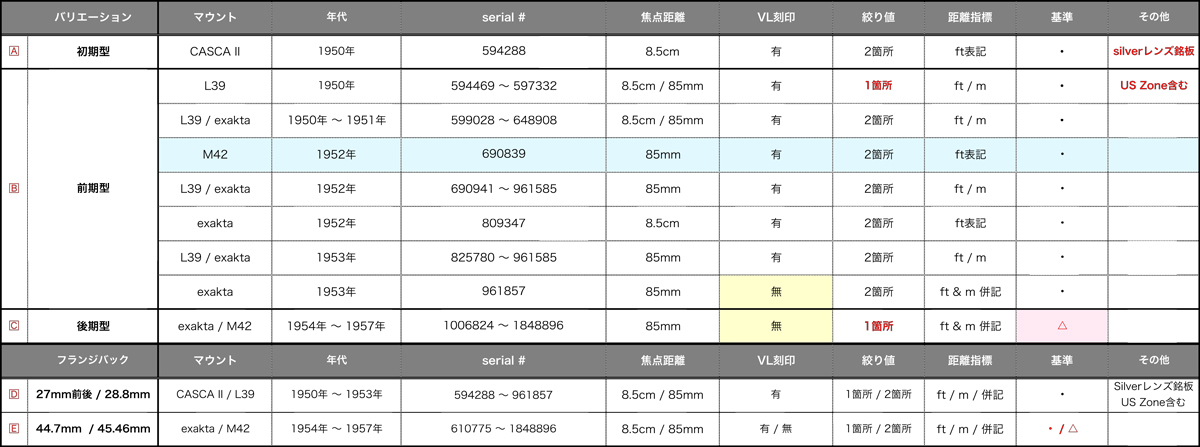This screenshot has height=447, width=1200.
Task: Click the triangle symbol in the pink cell
Action: 1061,326
